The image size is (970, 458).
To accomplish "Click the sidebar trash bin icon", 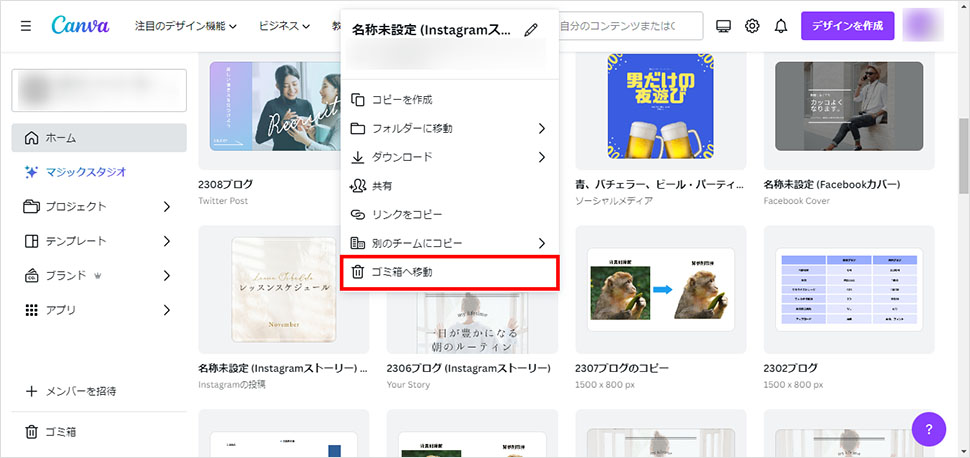I will coord(31,432).
